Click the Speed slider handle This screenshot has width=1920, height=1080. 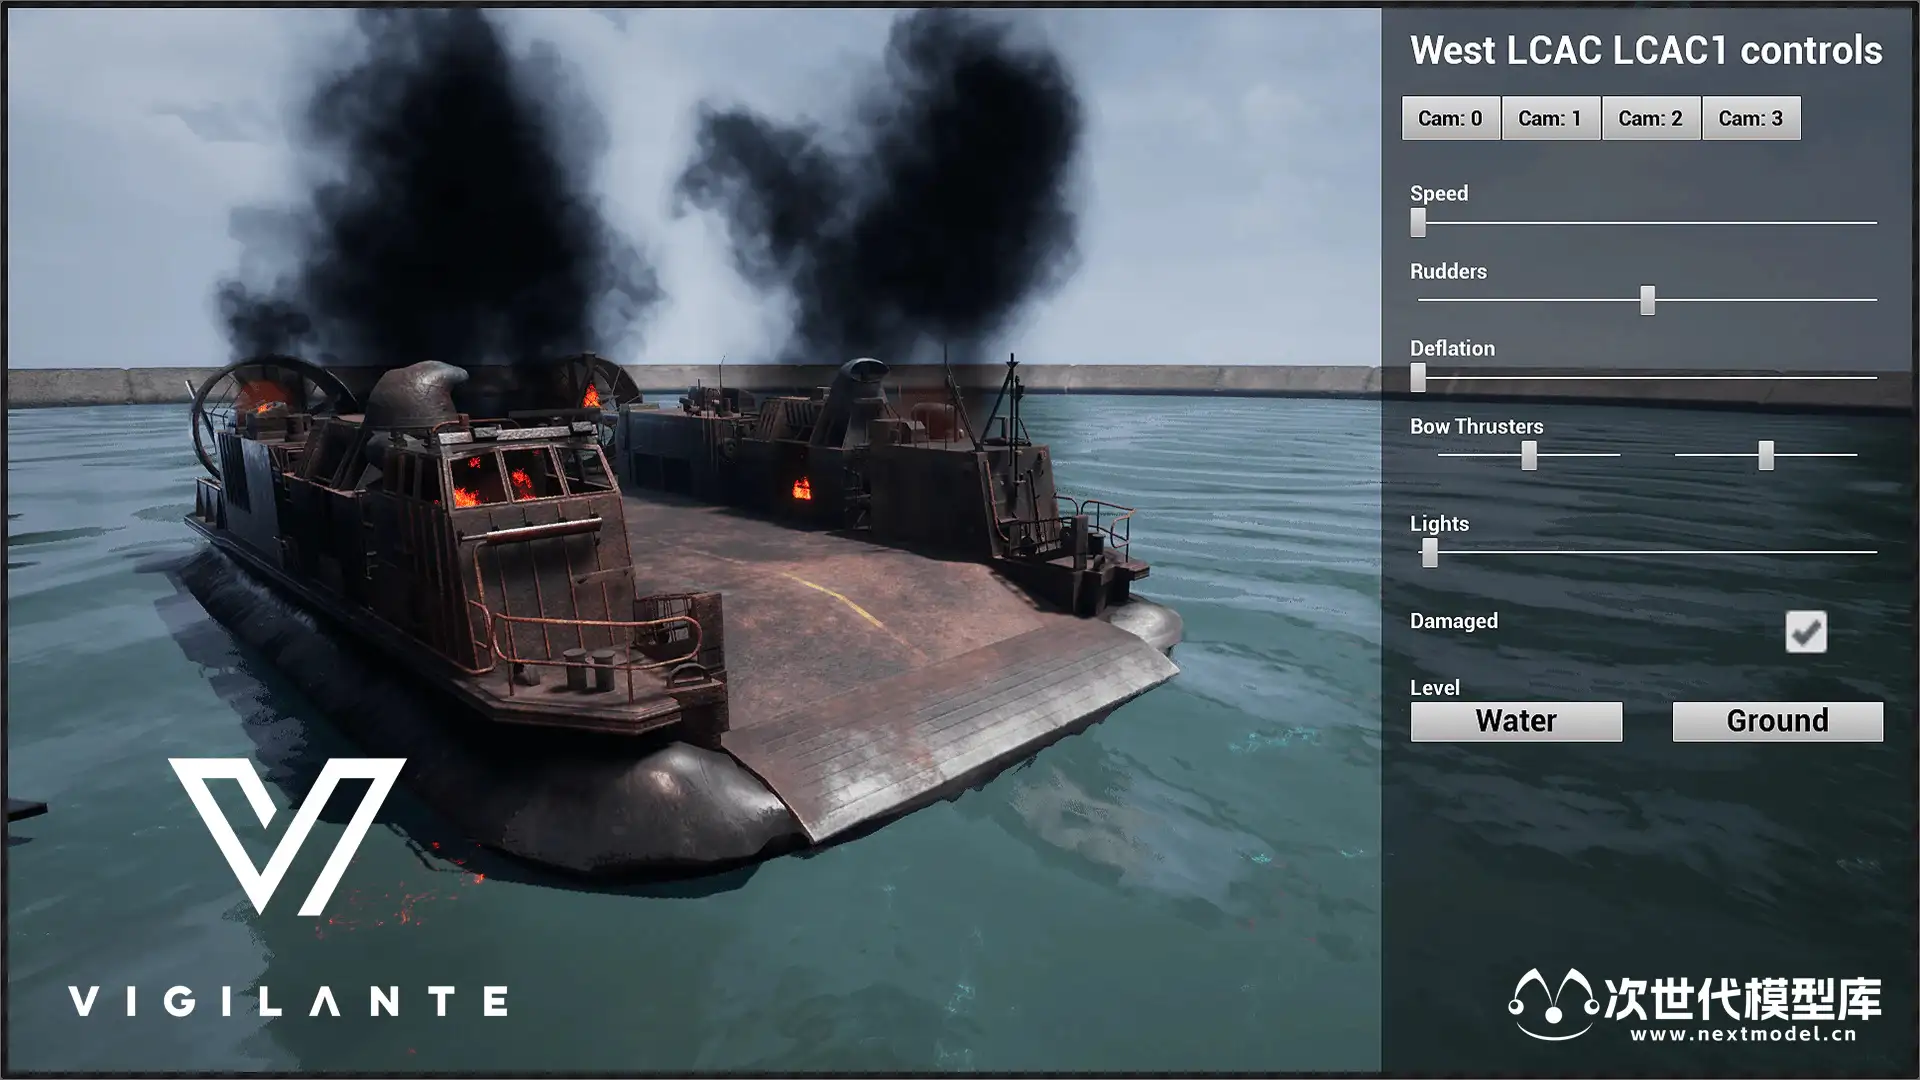(x=1418, y=222)
